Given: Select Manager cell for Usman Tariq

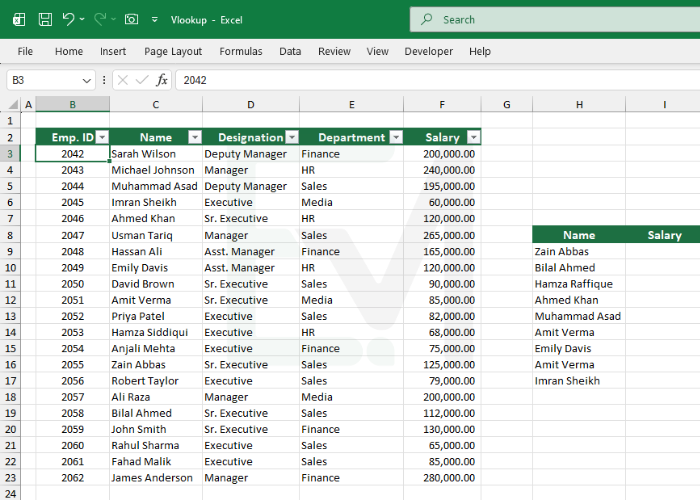Looking at the screenshot, I should 251,235.
